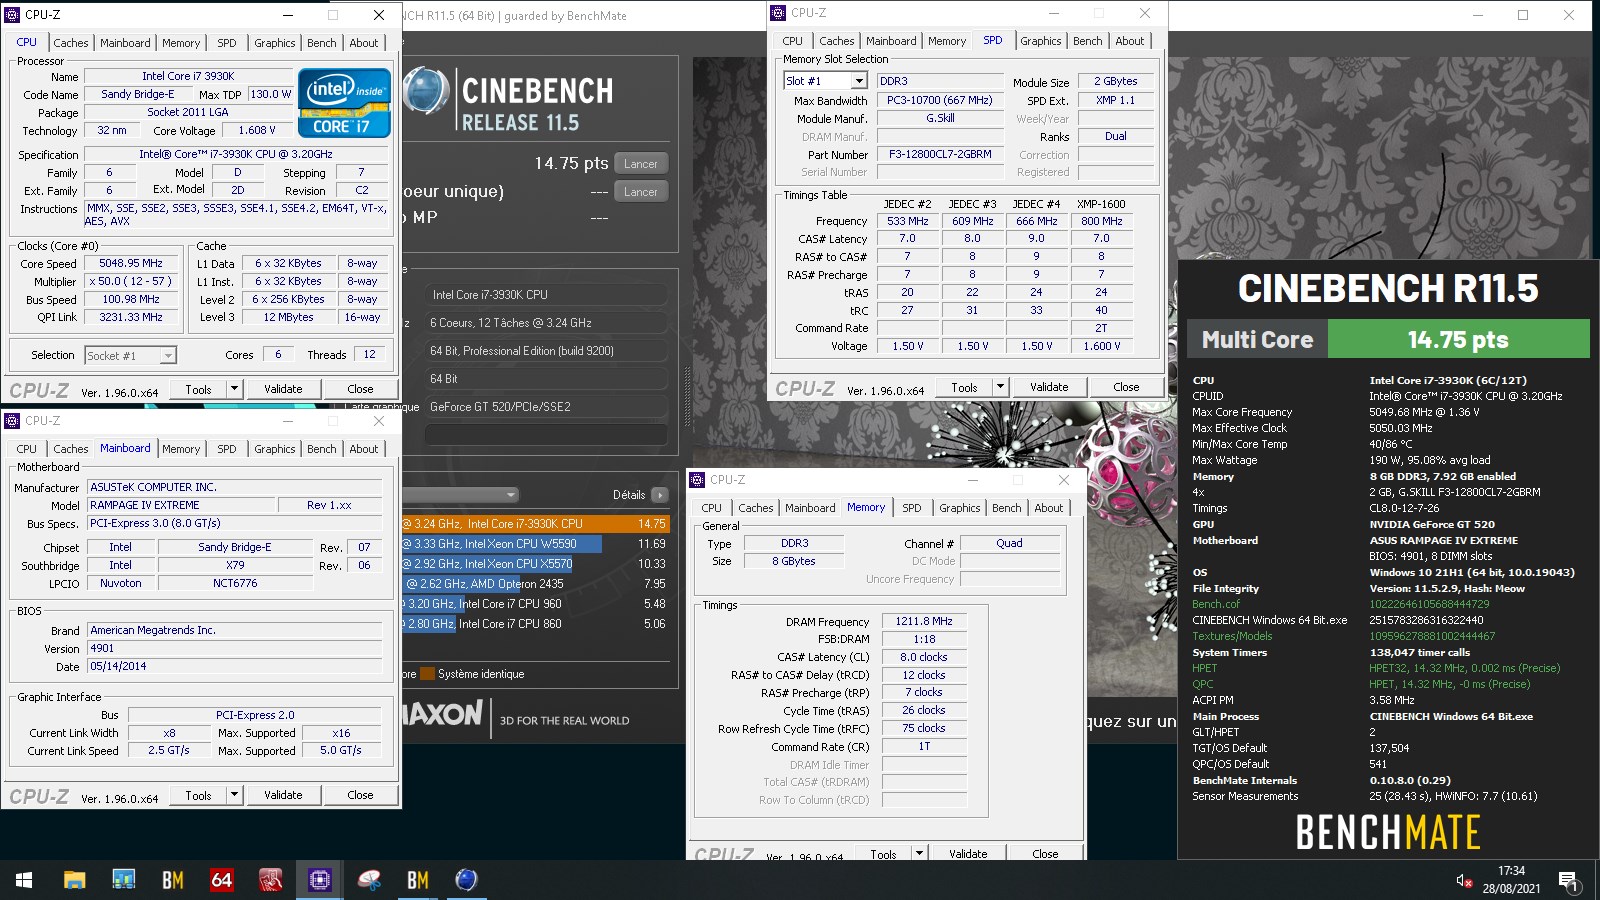The width and height of the screenshot is (1600, 900).
Task: Open the Socket #1 selection dropdown
Action: [130, 355]
